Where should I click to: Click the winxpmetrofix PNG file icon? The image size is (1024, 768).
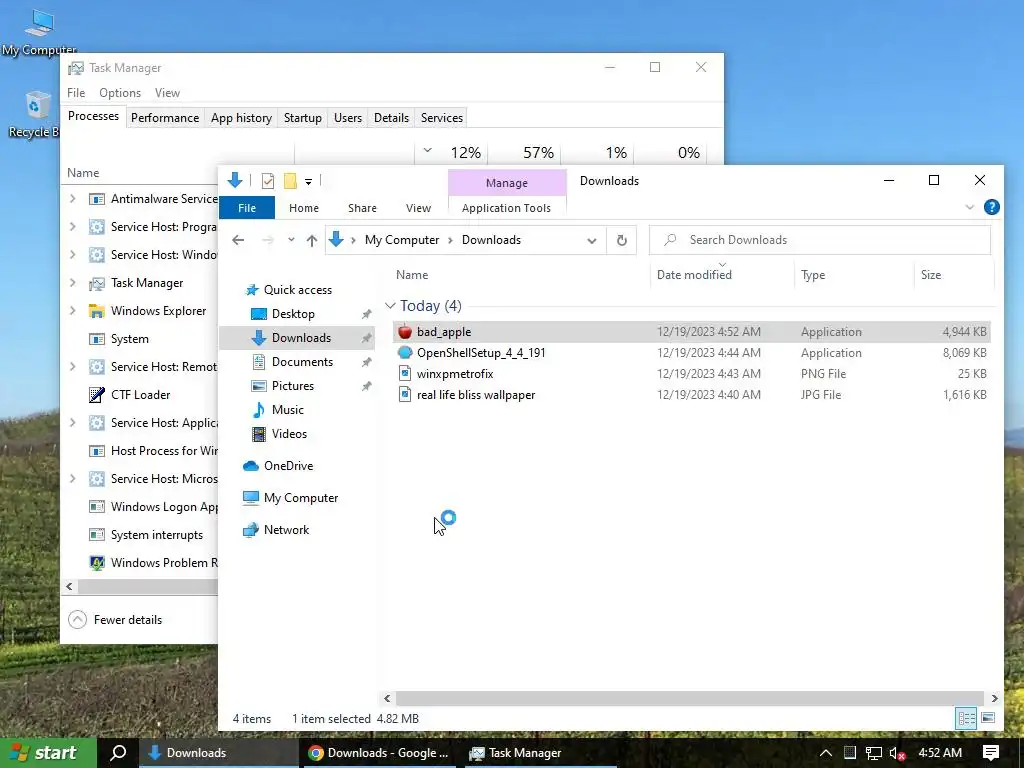[x=405, y=374]
